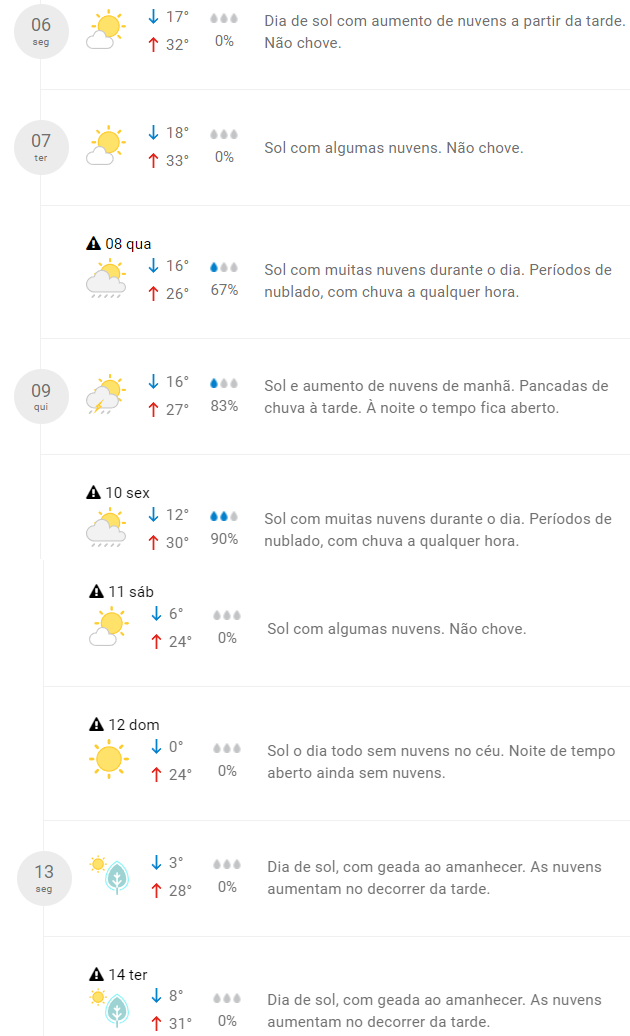Click the rain drops icon above 90%
Image resolution: width=630 pixels, height=1036 pixels.
[224, 517]
